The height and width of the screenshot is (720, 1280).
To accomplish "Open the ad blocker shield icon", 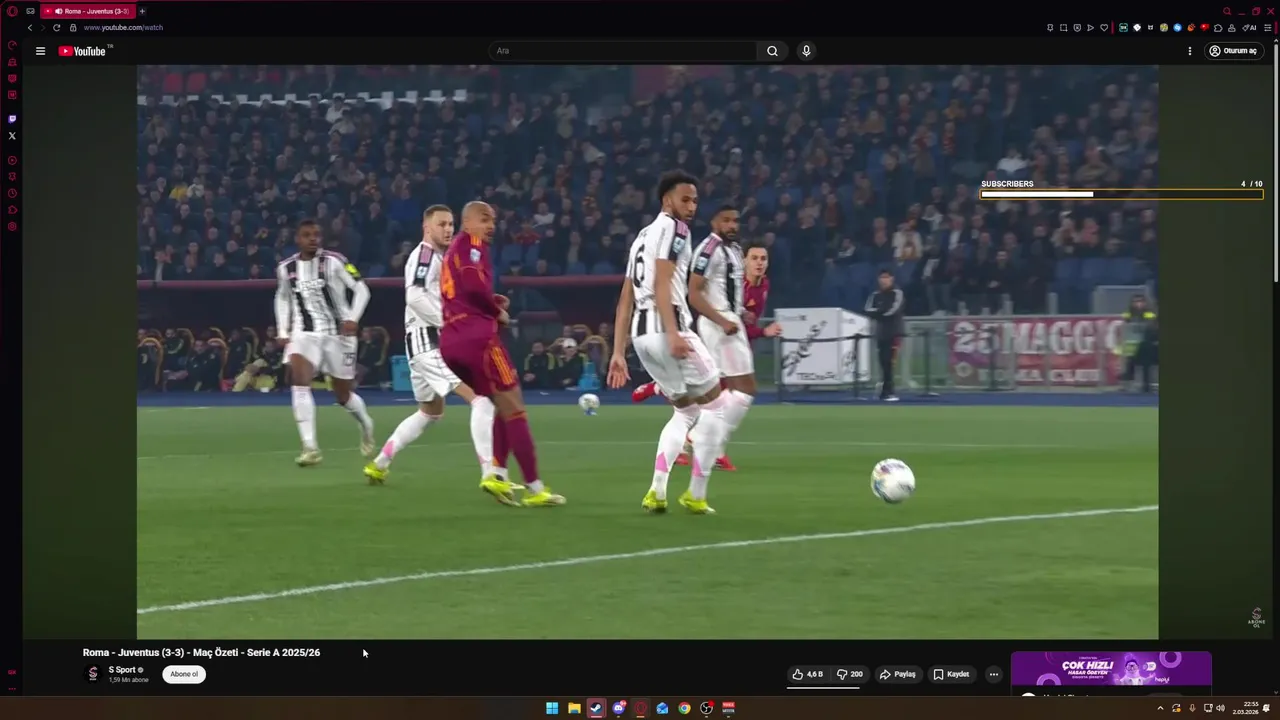I will (1077, 28).
